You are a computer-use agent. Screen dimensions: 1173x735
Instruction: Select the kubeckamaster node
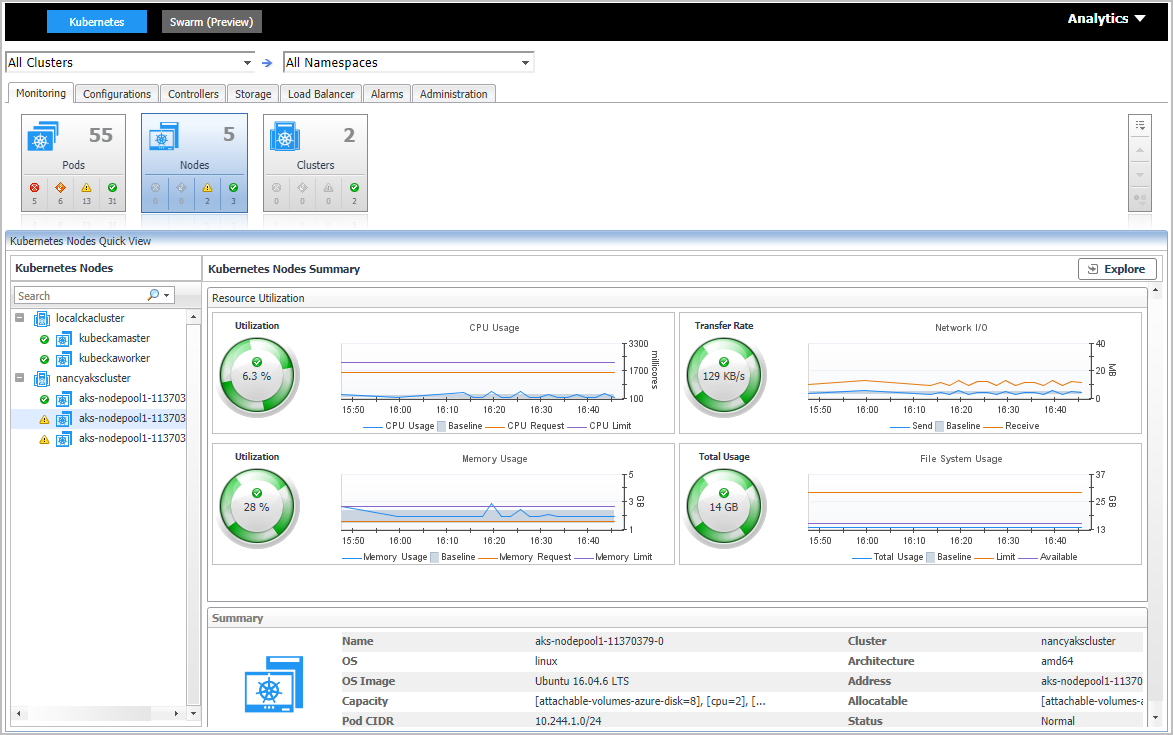[x=114, y=339]
